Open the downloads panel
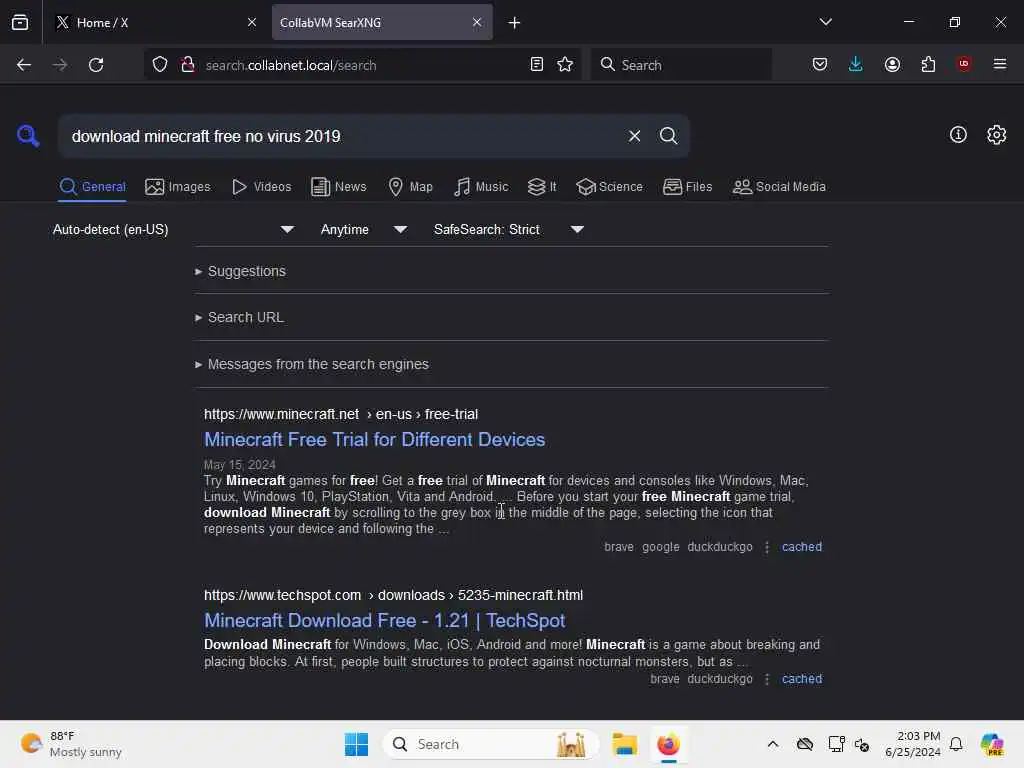This screenshot has width=1024, height=768. pyautogui.click(x=856, y=65)
